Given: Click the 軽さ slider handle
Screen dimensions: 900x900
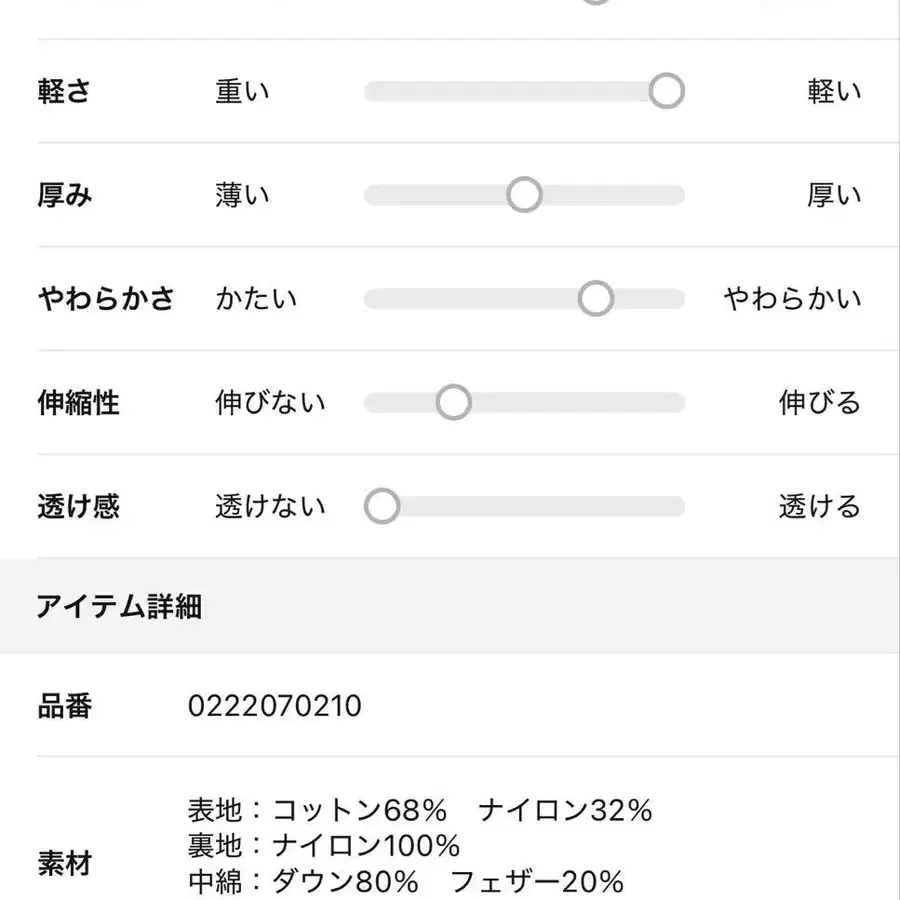Looking at the screenshot, I should pos(666,92).
